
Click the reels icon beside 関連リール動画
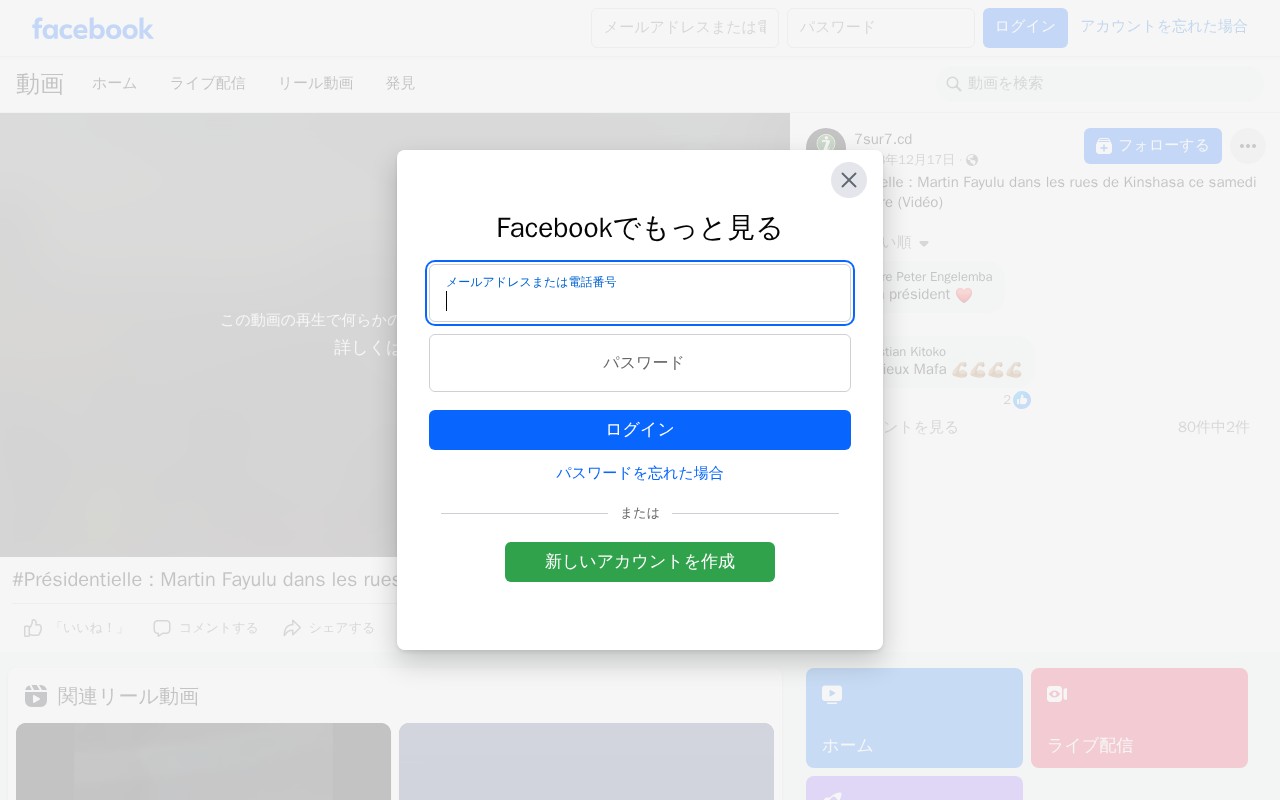click(x=36, y=696)
